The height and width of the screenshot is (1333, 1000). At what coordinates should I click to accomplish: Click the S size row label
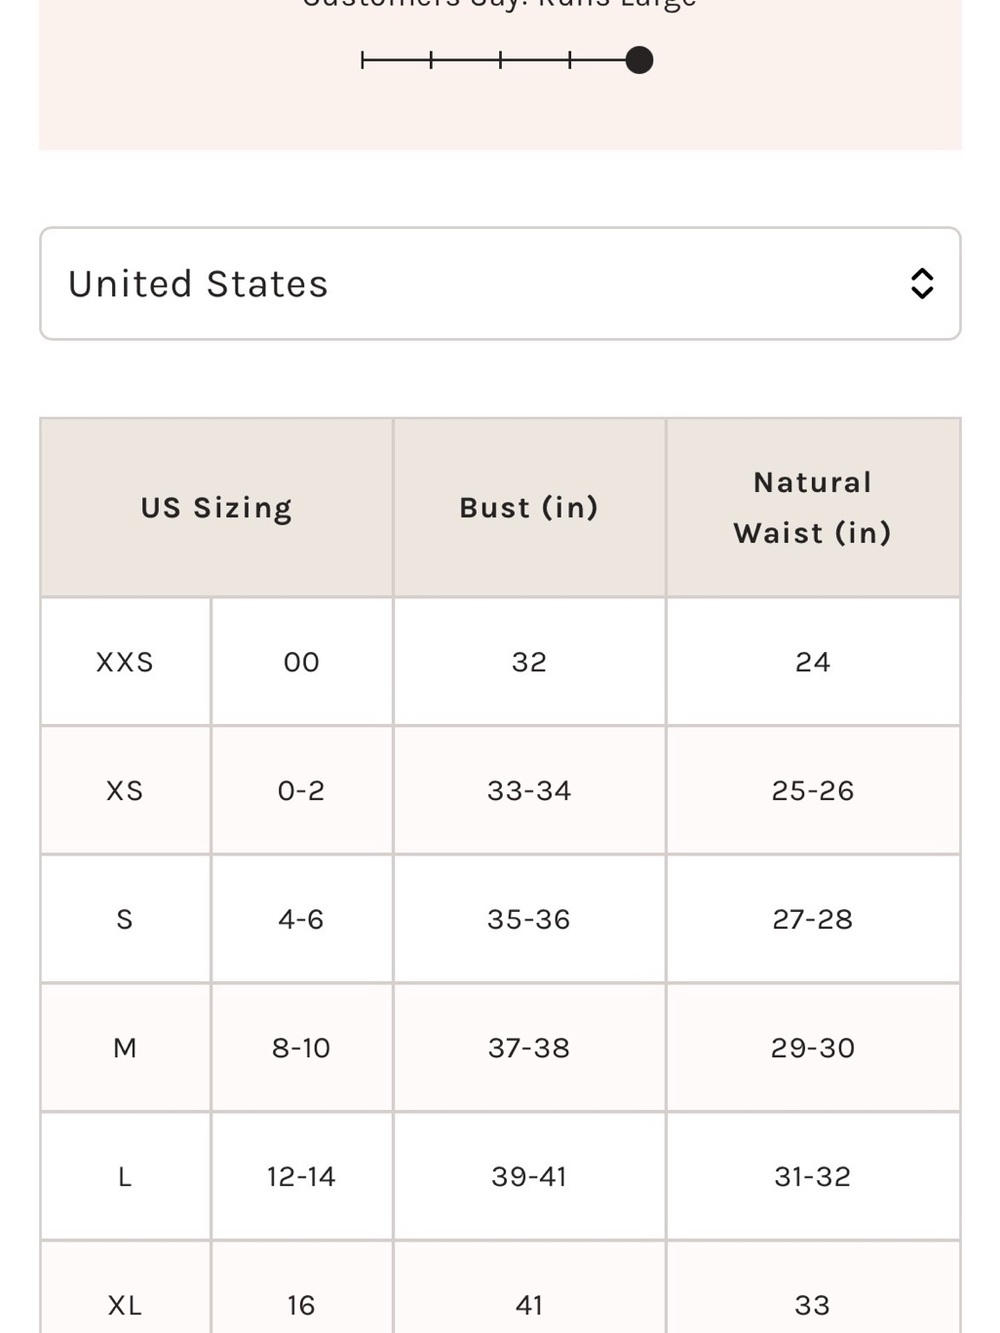coord(125,919)
